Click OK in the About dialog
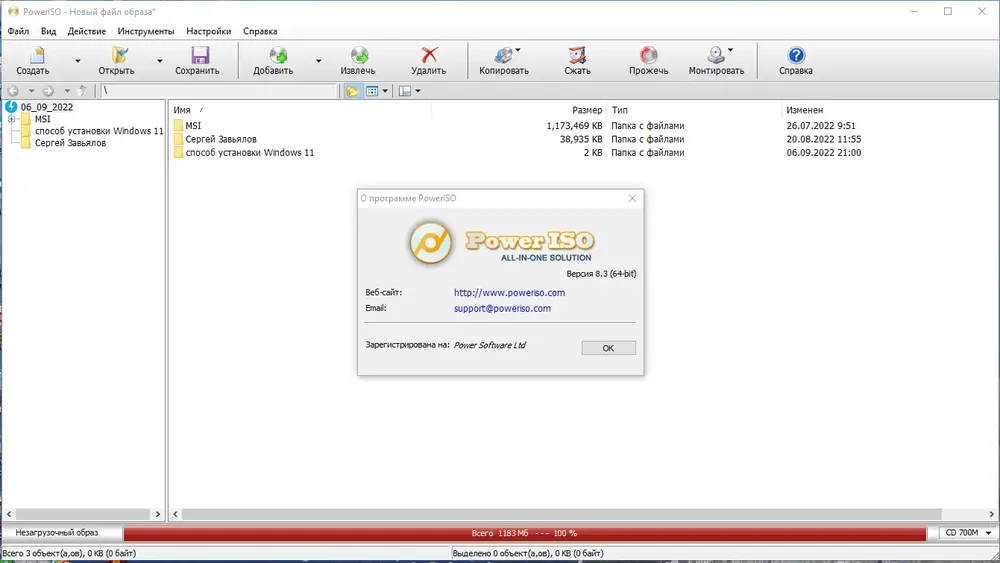 (608, 348)
